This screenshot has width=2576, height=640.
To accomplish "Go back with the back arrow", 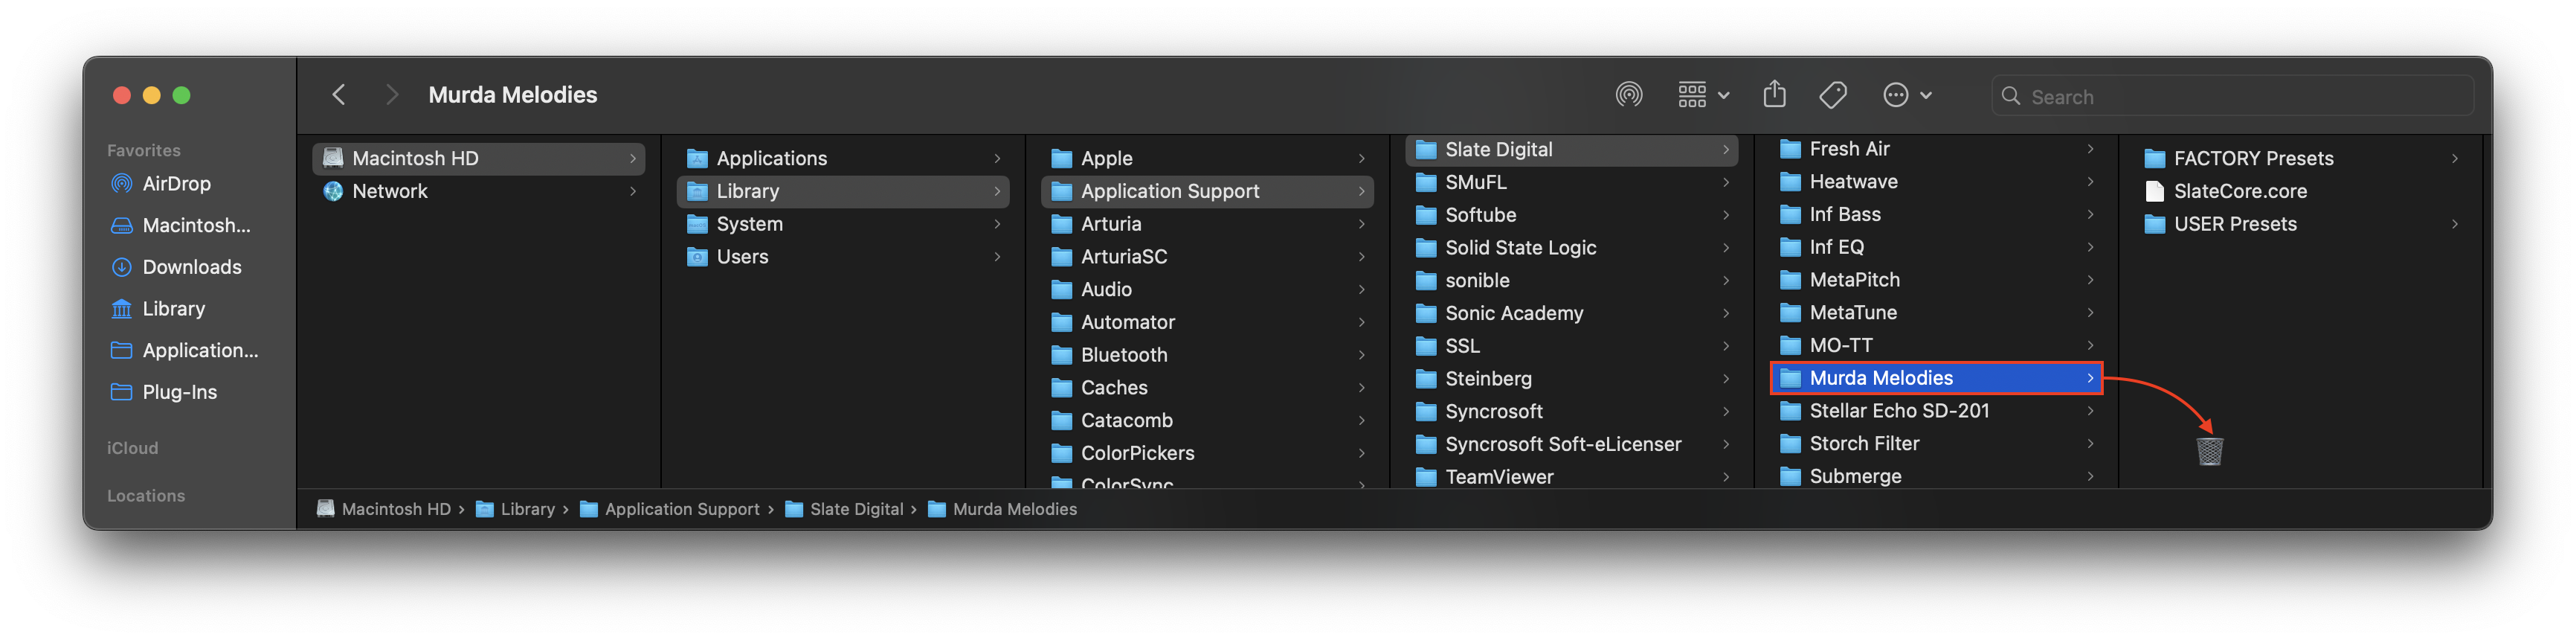I will click(x=339, y=95).
